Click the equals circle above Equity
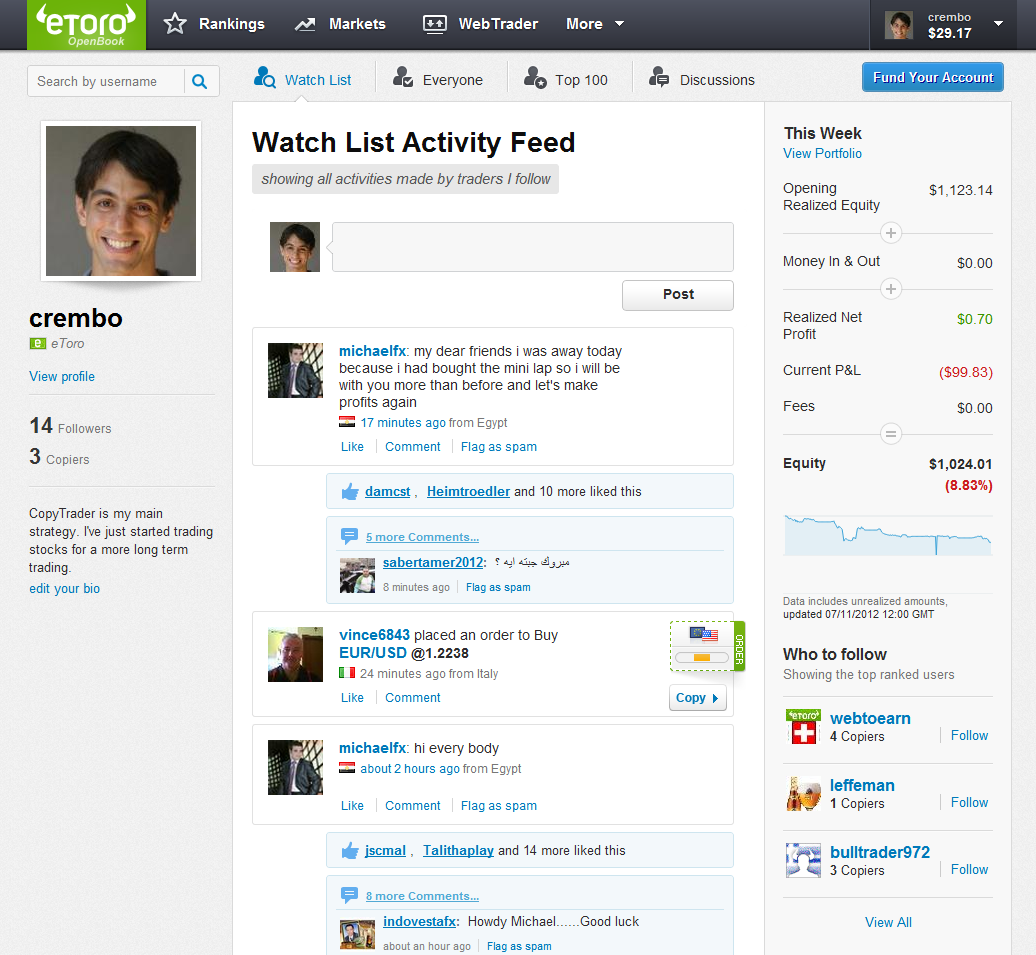 [891, 434]
